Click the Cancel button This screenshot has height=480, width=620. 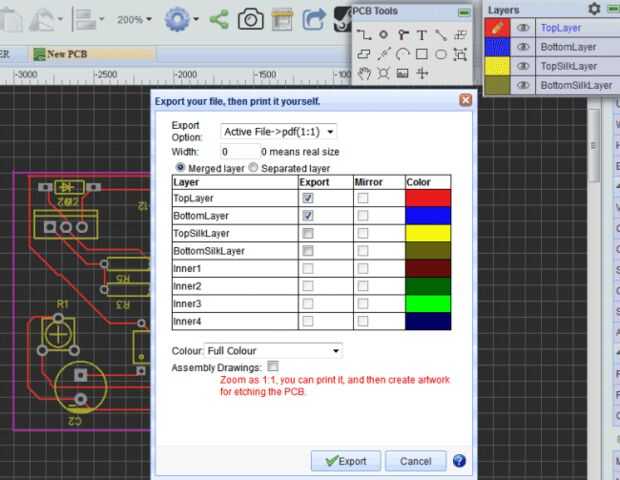[416, 461]
